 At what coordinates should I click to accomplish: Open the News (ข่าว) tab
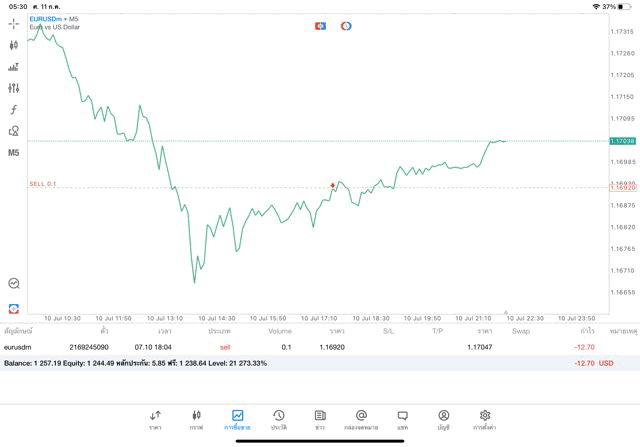[x=320, y=419]
